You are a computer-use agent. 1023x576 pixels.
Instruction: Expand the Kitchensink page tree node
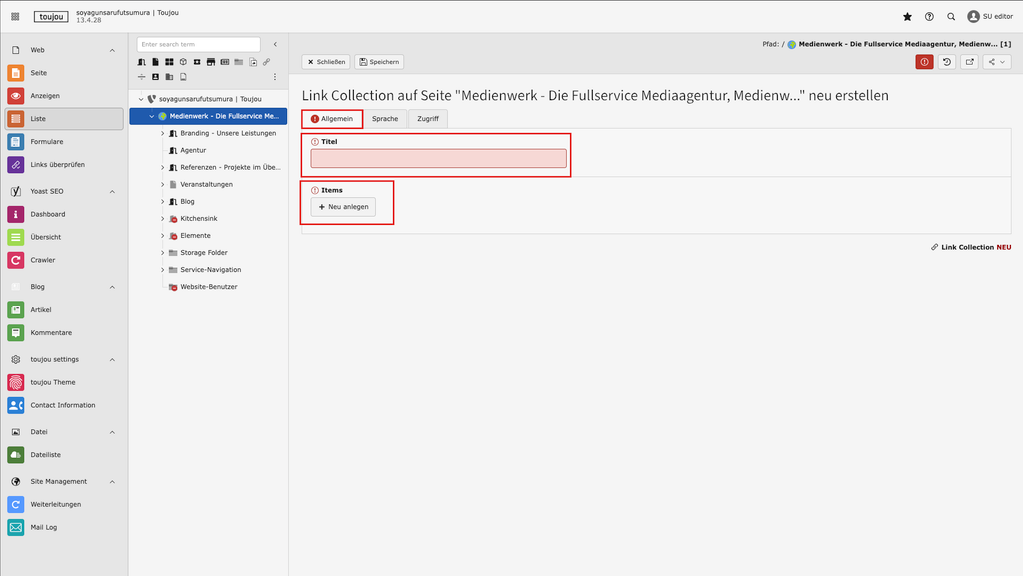click(162, 218)
